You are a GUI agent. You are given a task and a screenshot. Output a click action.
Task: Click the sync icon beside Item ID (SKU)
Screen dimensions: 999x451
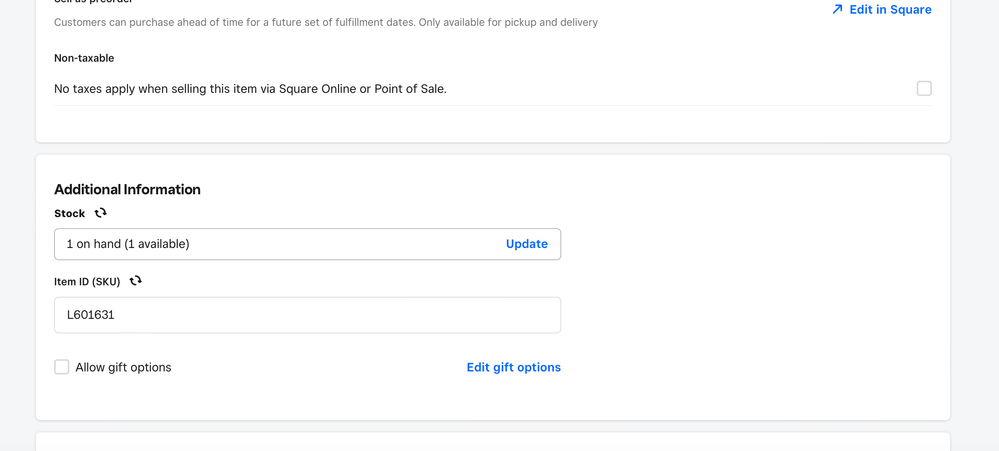[x=135, y=281]
